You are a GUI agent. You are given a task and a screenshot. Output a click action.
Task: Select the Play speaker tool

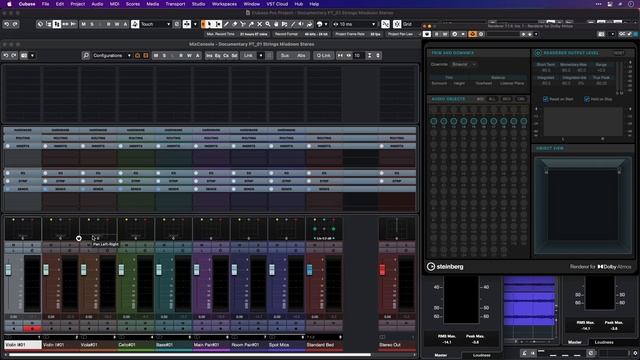coord(301,24)
